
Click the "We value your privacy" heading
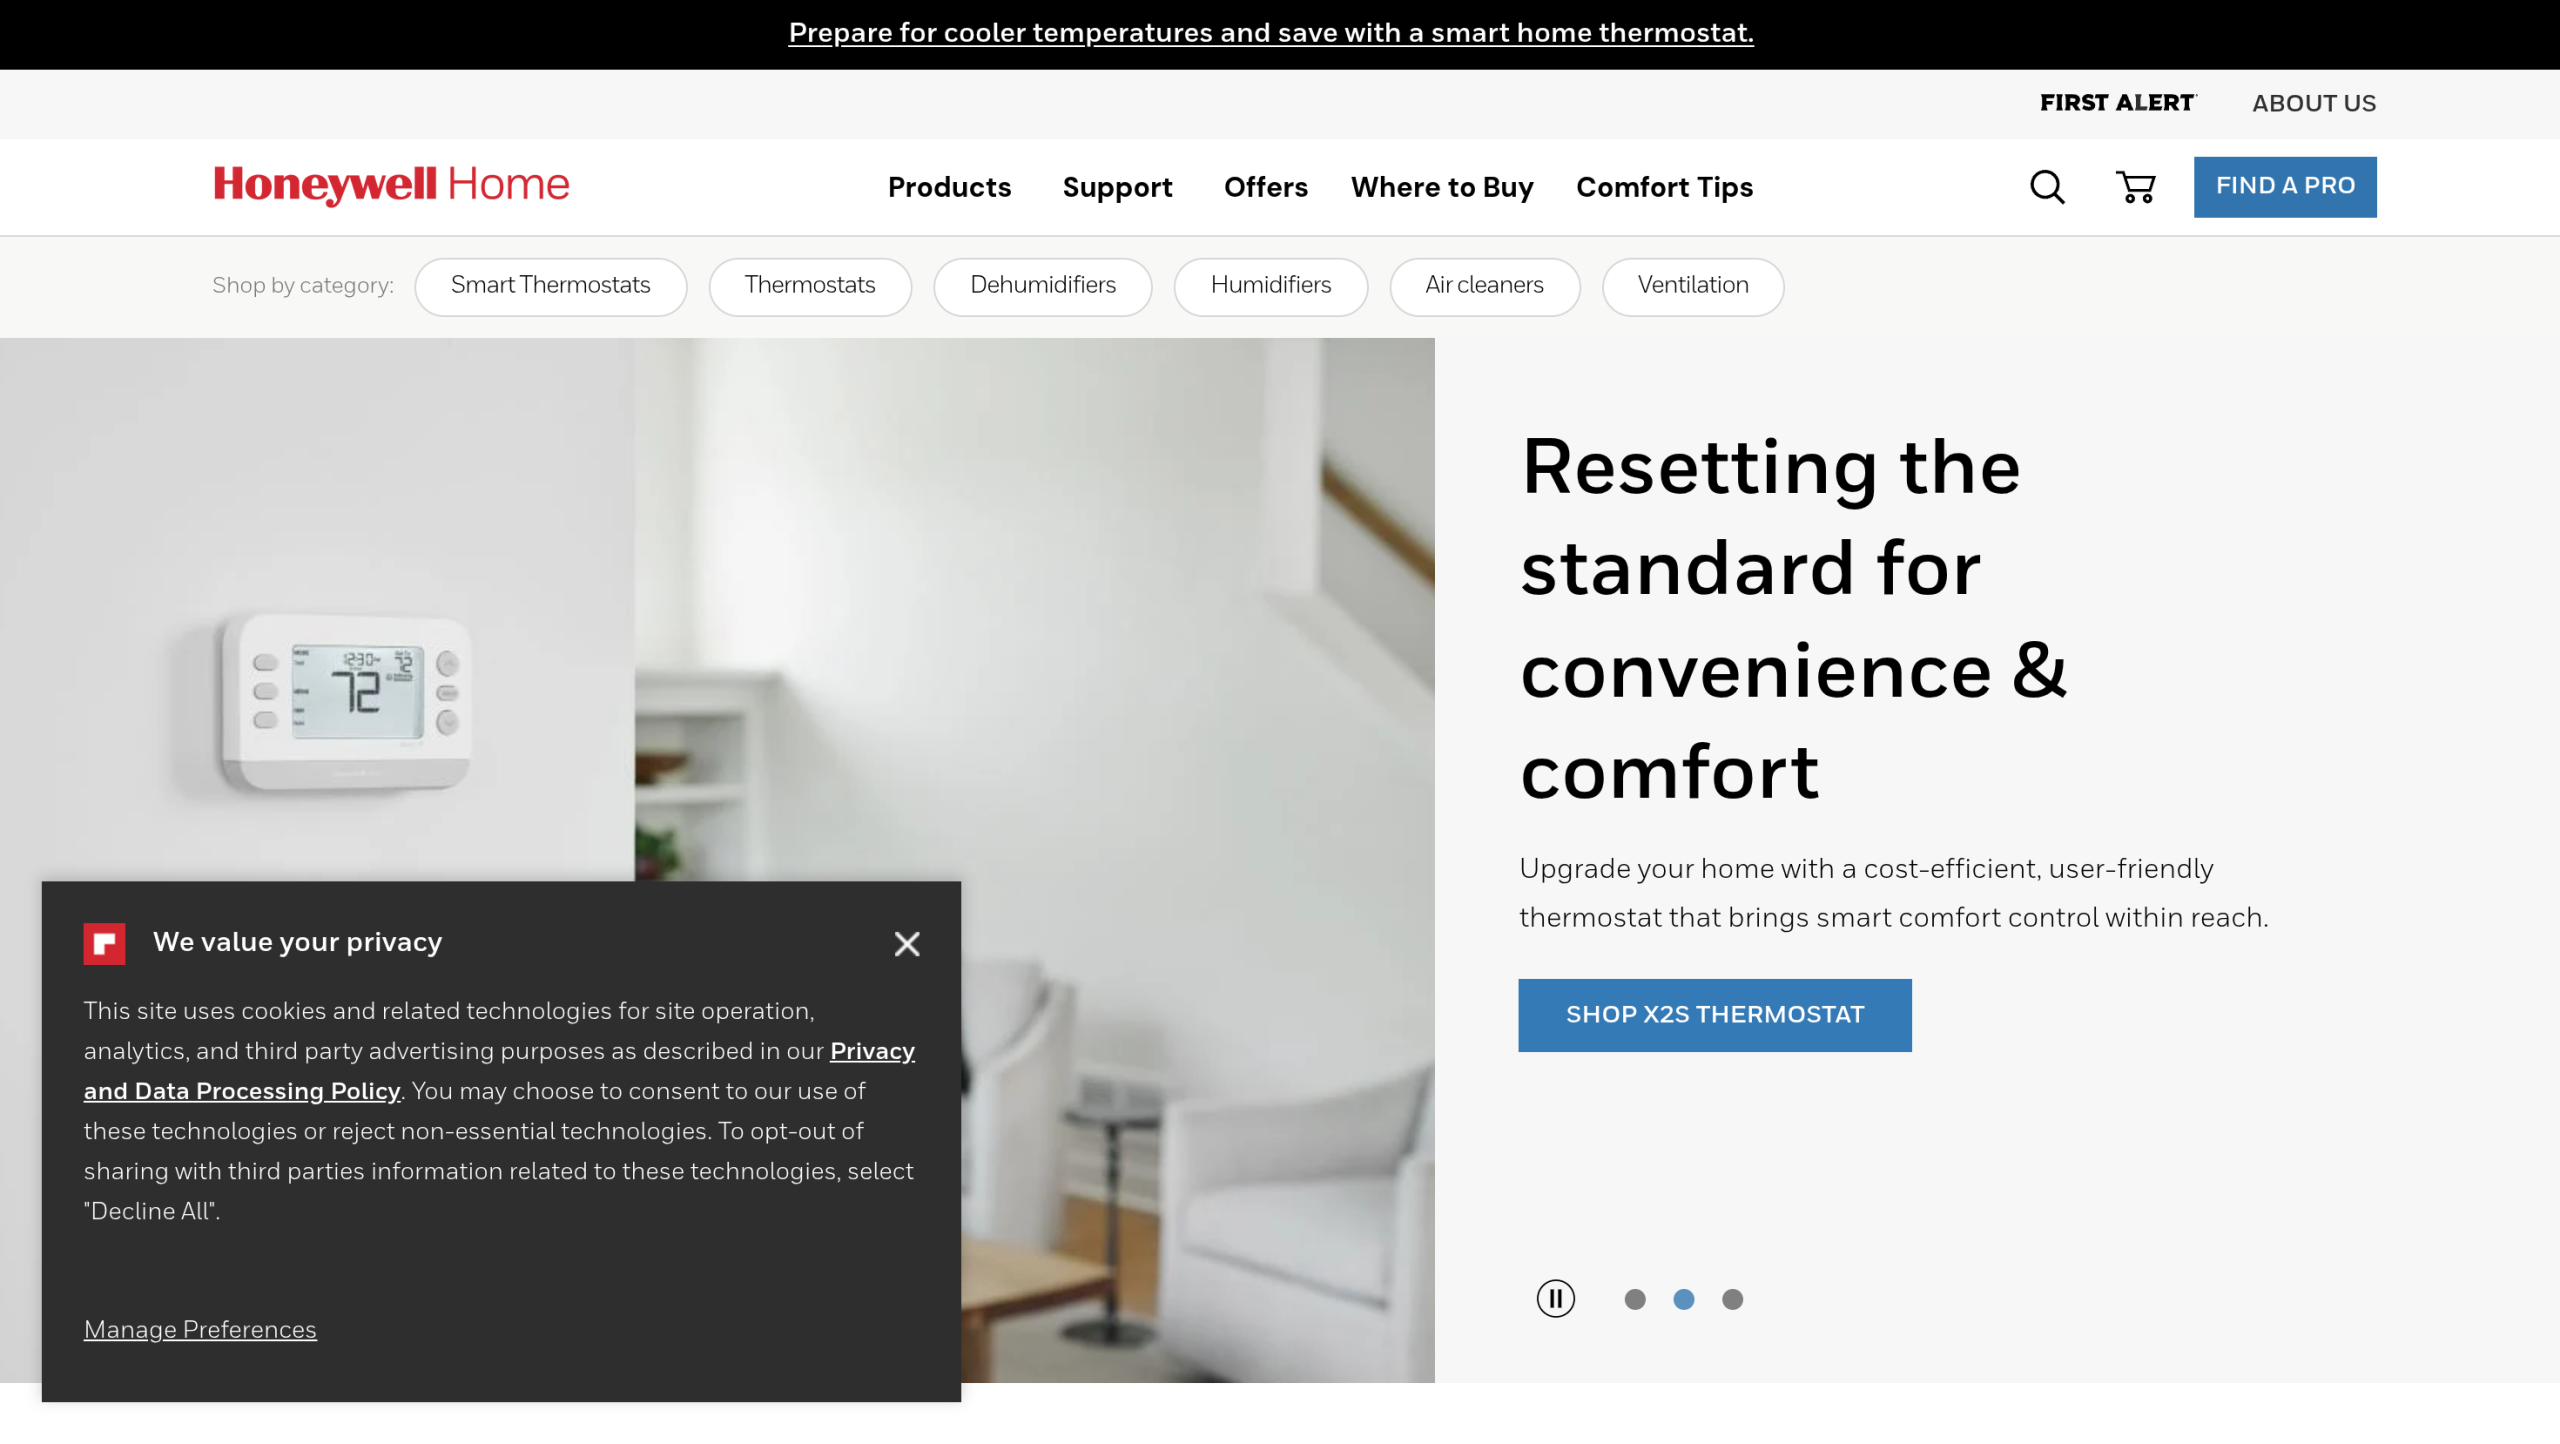coord(298,942)
